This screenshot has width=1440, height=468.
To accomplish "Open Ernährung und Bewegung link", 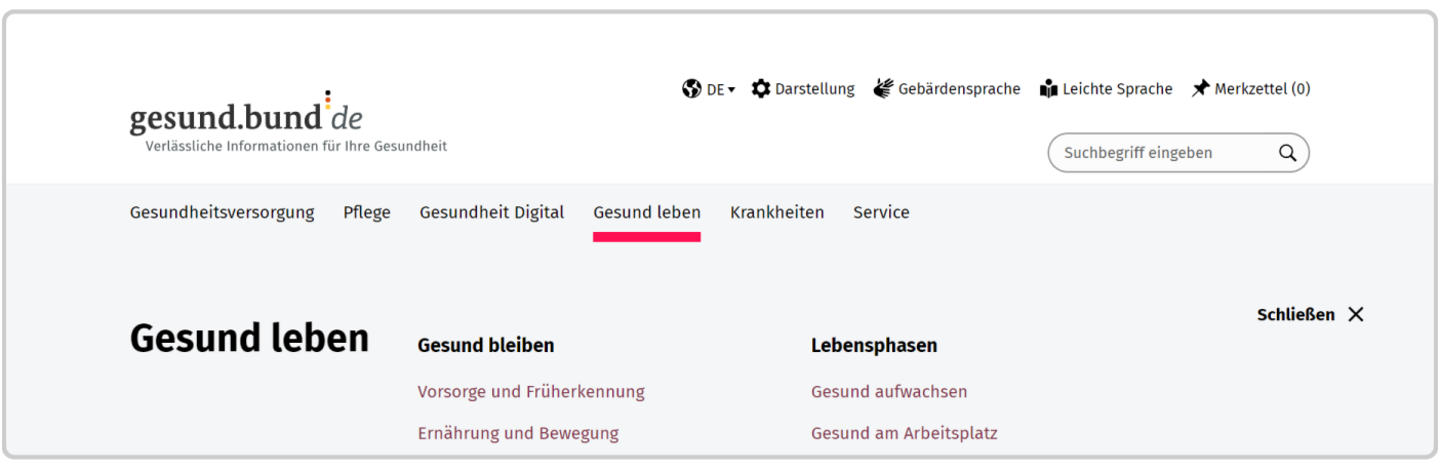I will point(518,433).
